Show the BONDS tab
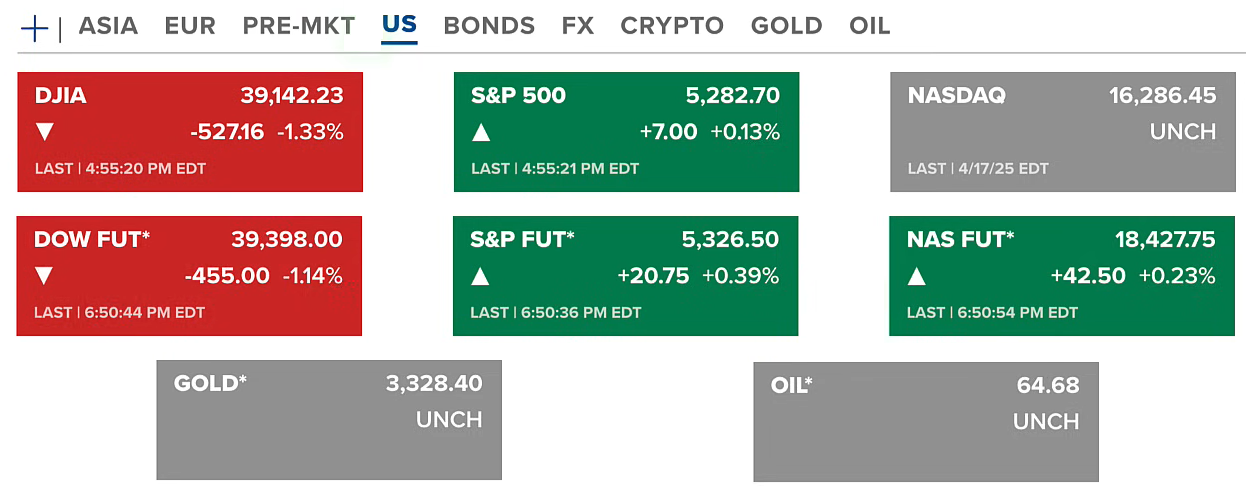 pyautogui.click(x=489, y=26)
